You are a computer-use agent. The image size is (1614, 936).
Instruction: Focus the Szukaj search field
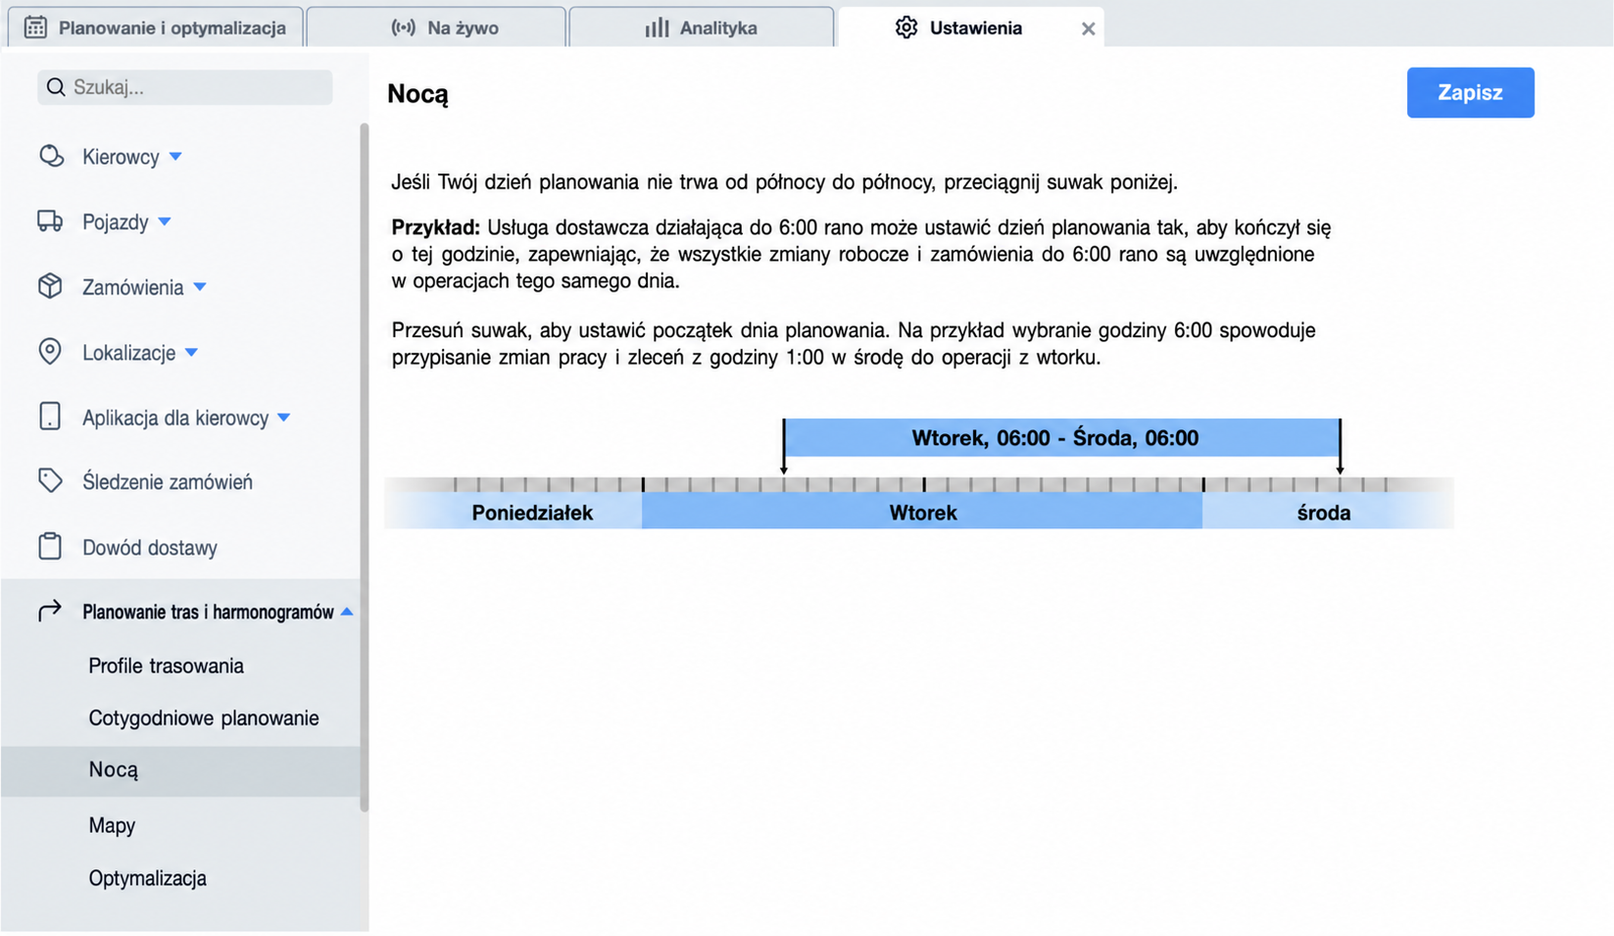coord(185,87)
